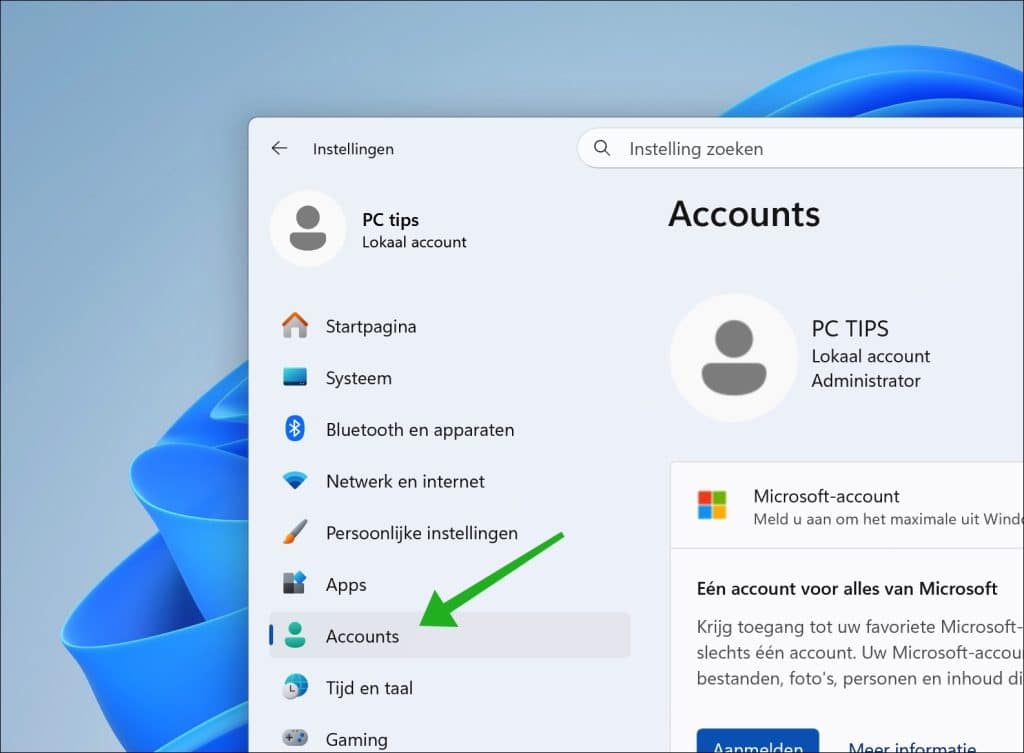Click the large PC TIPS profile picture
The height and width of the screenshot is (753, 1024).
pos(733,357)
